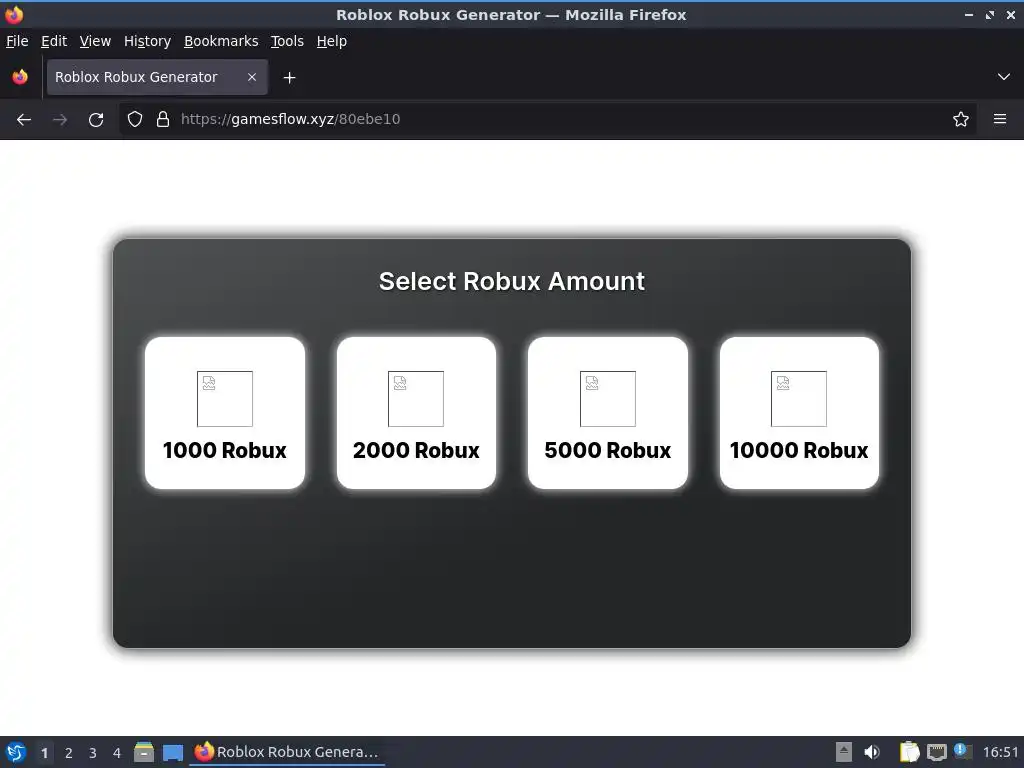Image resolution: width=1024 pixels, height=768 pixels.
Task: Switch to workspace 2
Action: coord(69,753)
